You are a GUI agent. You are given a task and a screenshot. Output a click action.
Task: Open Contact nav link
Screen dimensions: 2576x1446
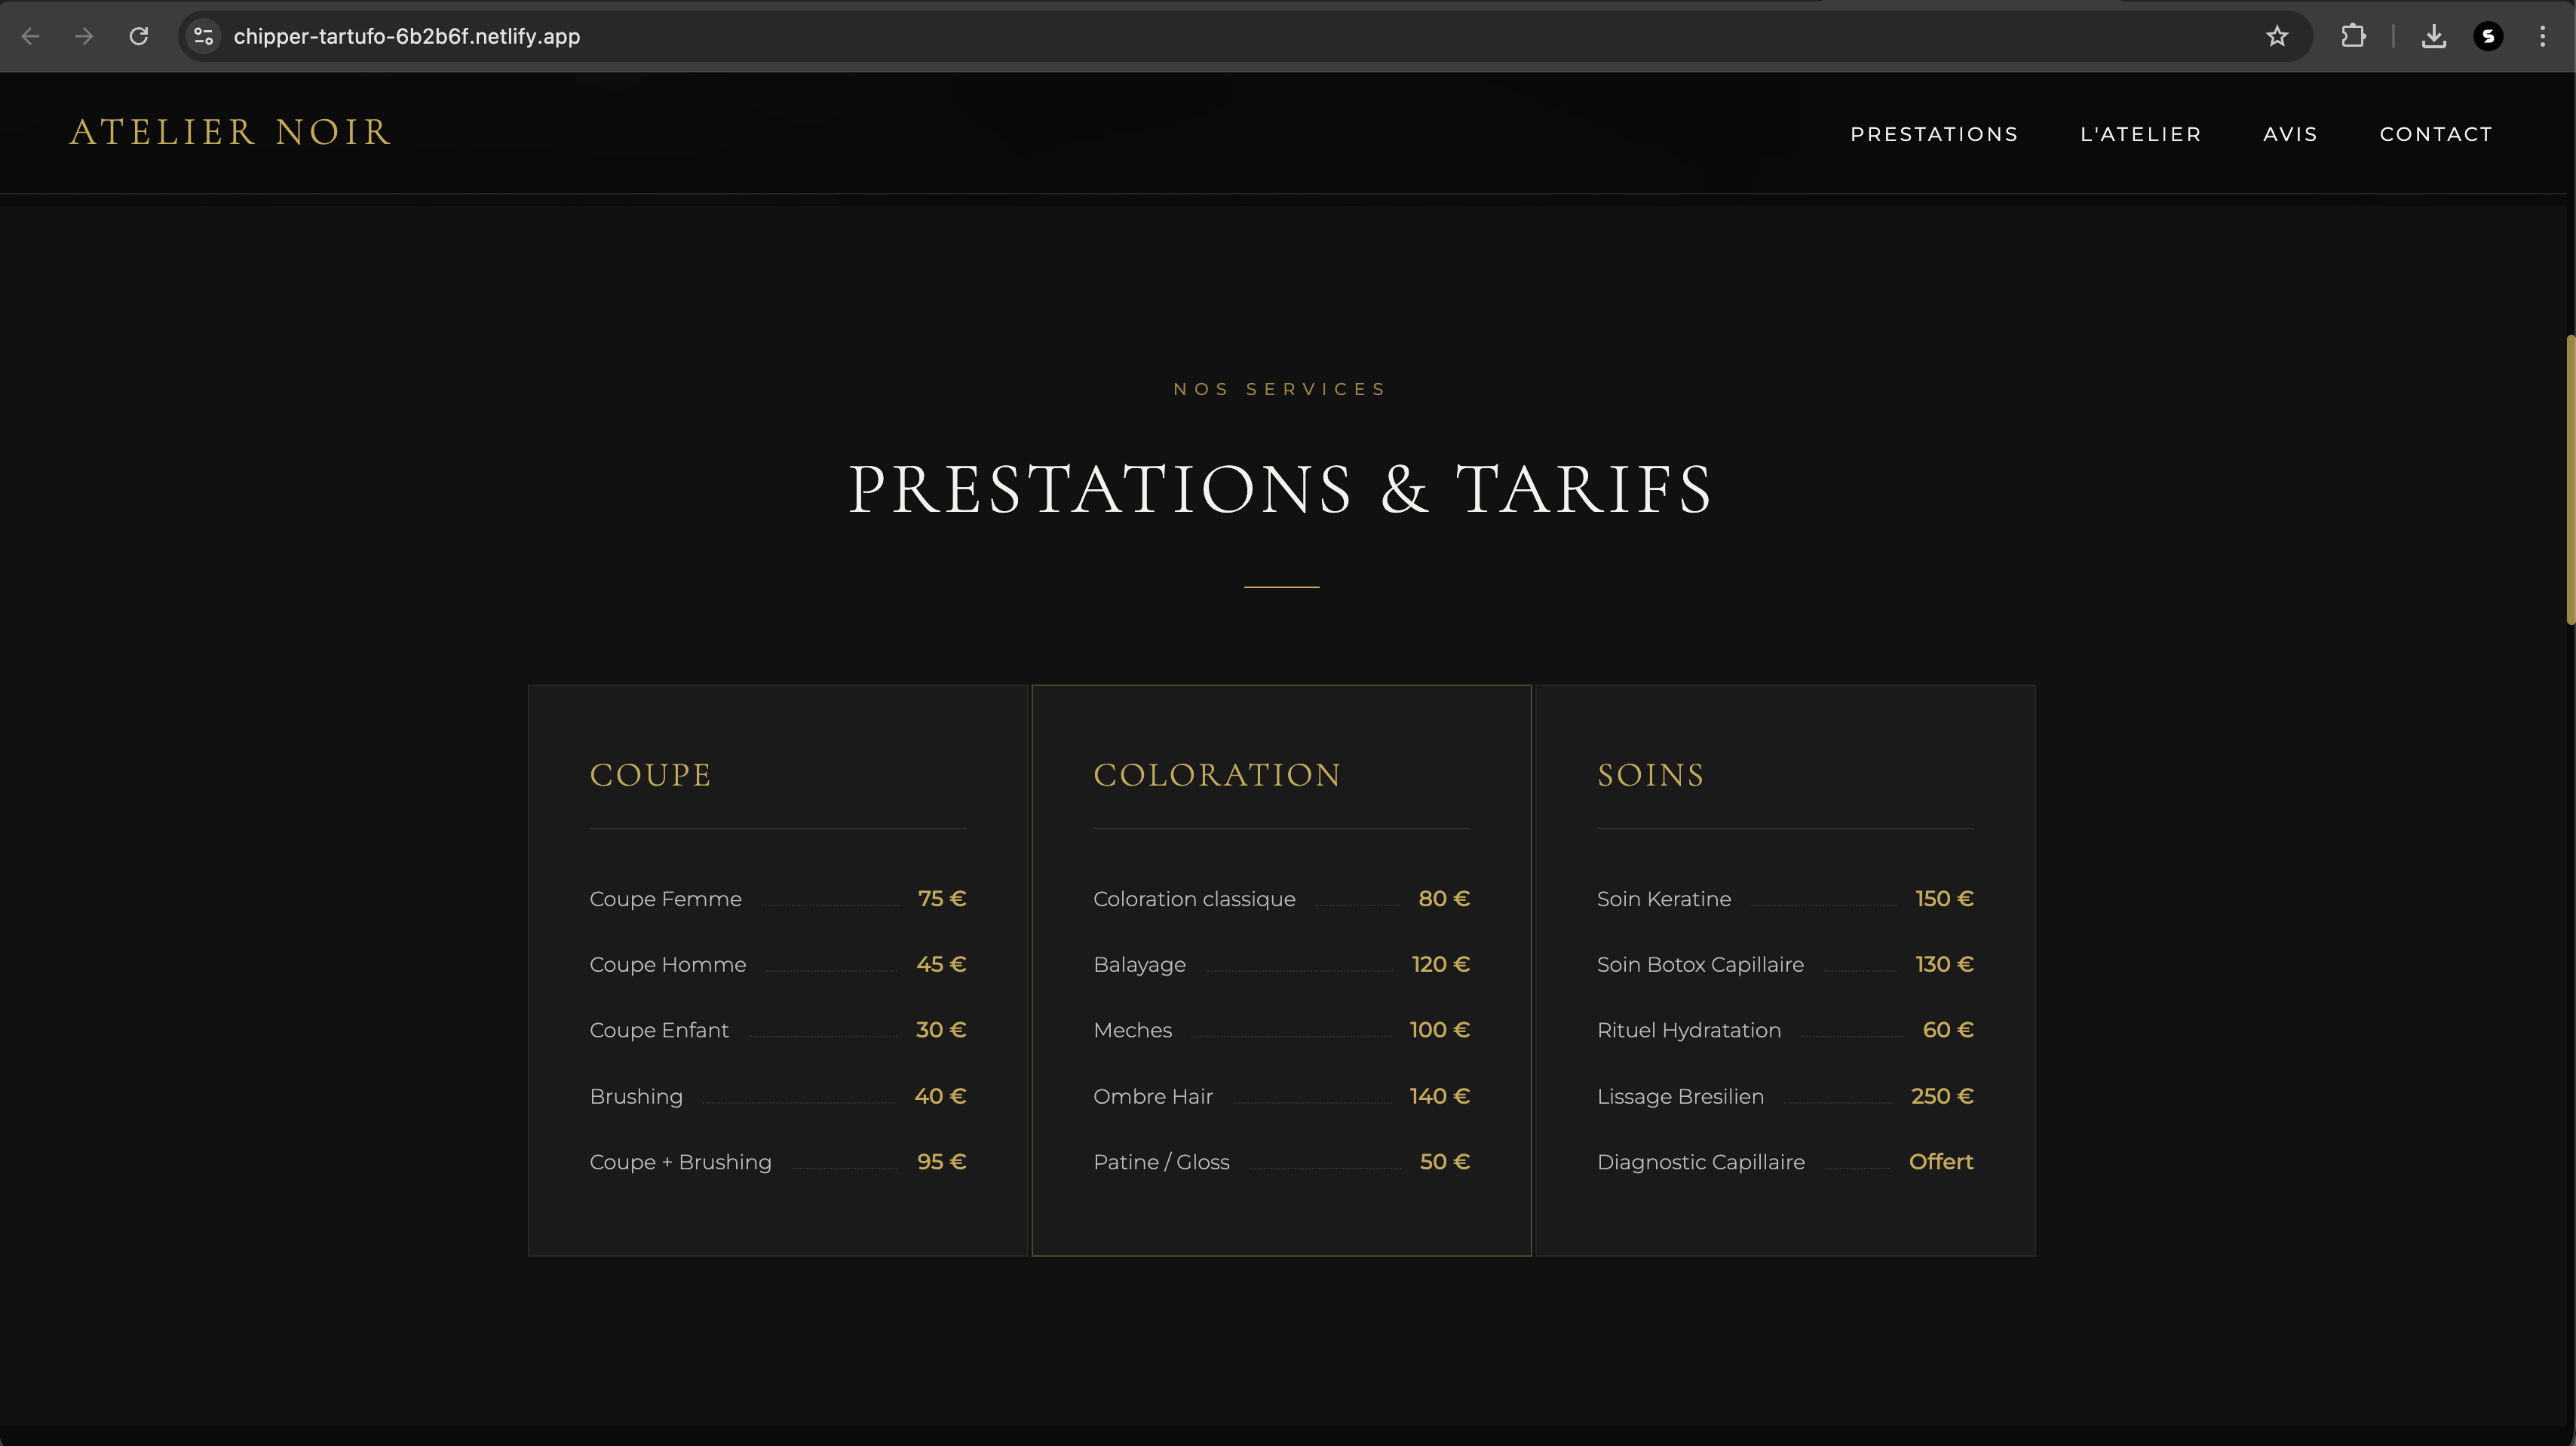point(2435,134)
